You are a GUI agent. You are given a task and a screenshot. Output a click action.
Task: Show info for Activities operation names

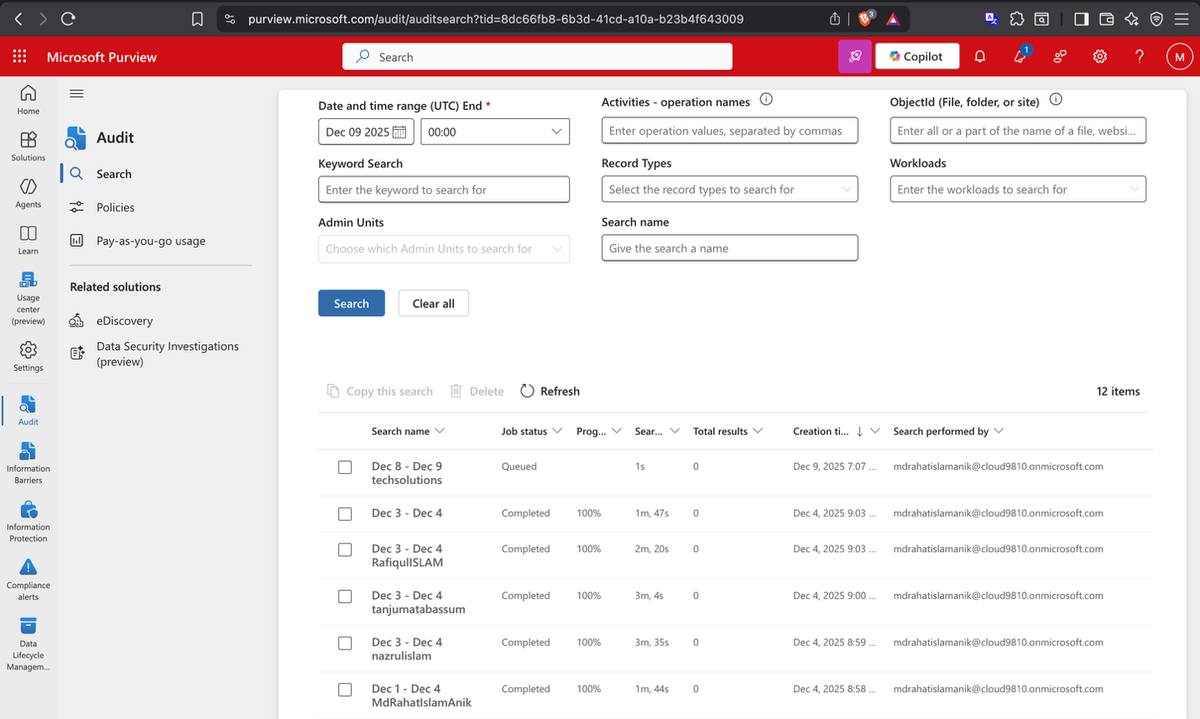click(x=766, y=100)
